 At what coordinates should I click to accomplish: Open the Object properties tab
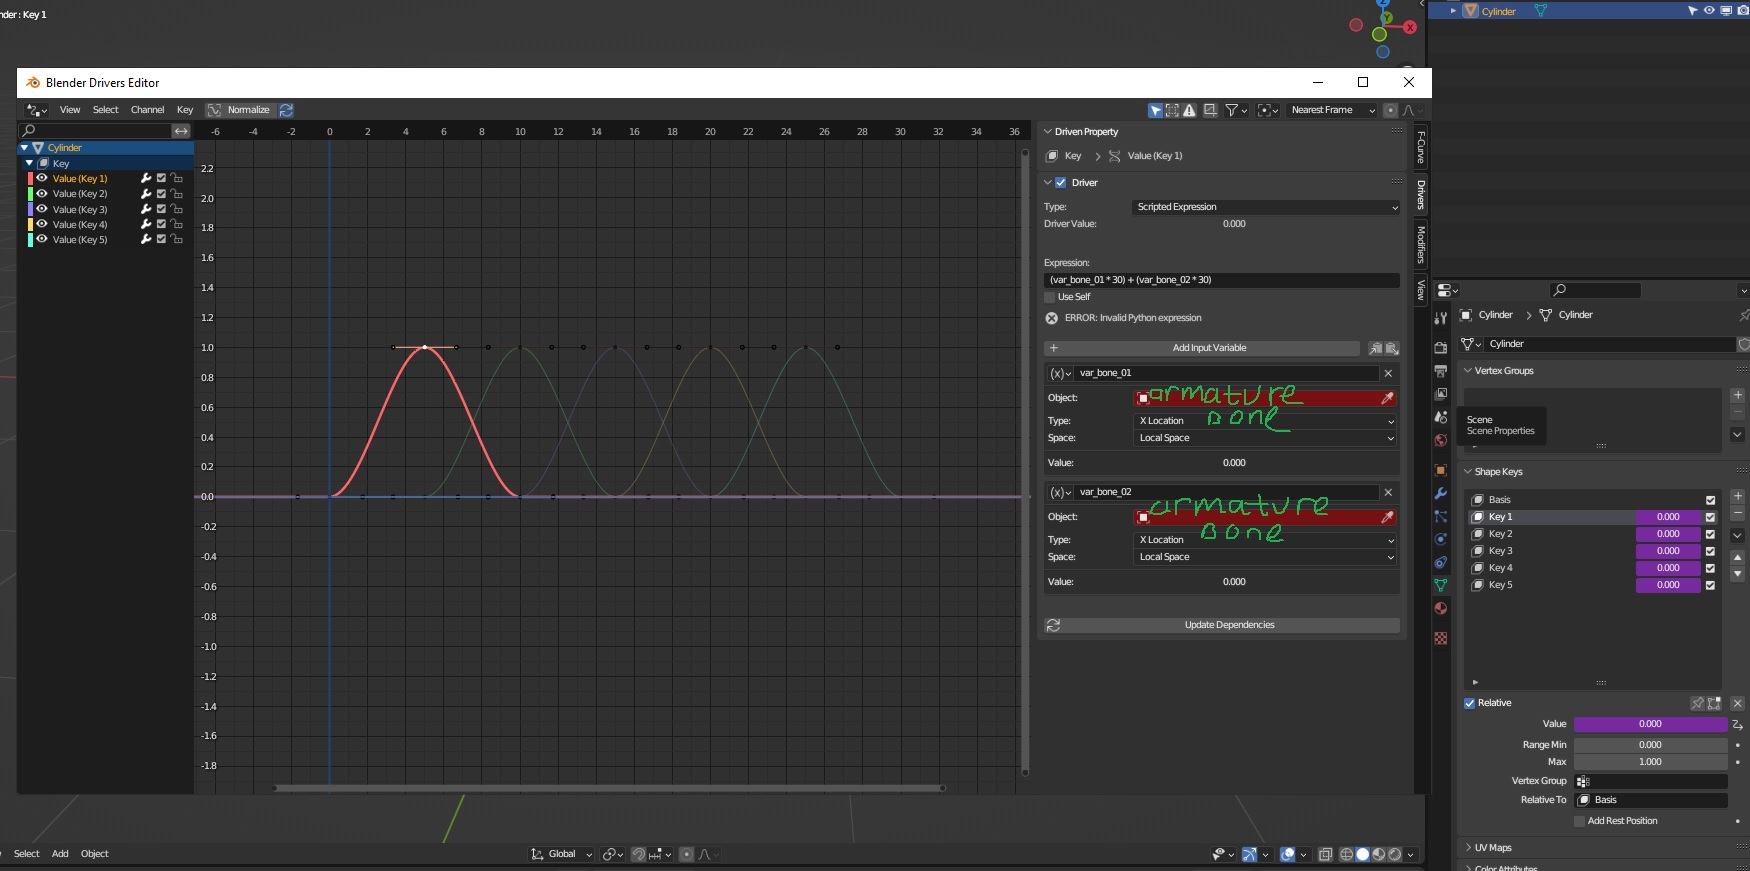(x=1441, y=470)
